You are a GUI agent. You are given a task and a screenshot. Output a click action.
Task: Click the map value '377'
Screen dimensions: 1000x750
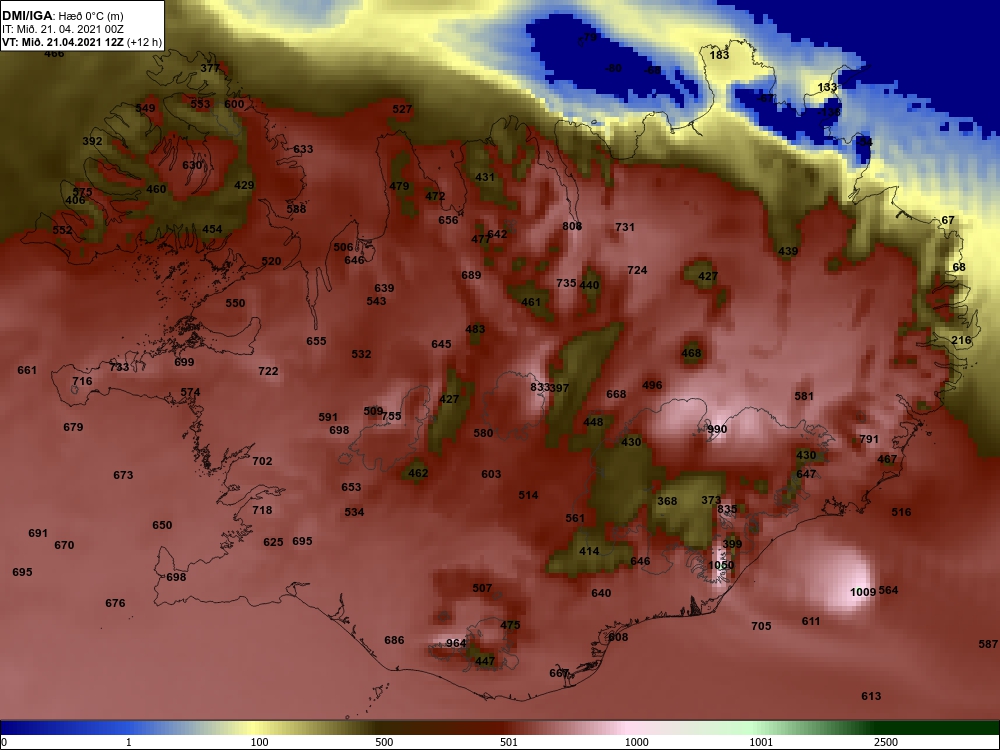pos(210,68)
